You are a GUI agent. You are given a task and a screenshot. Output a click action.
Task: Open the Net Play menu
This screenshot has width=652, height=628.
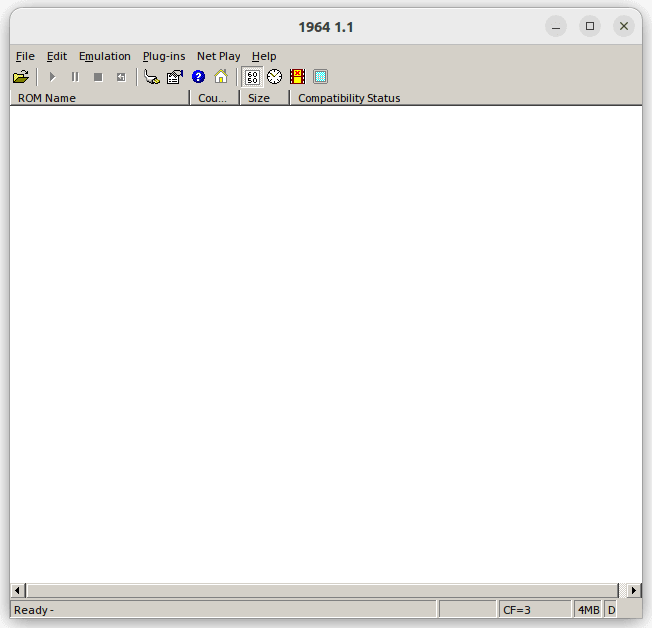(x=218, y=56)
